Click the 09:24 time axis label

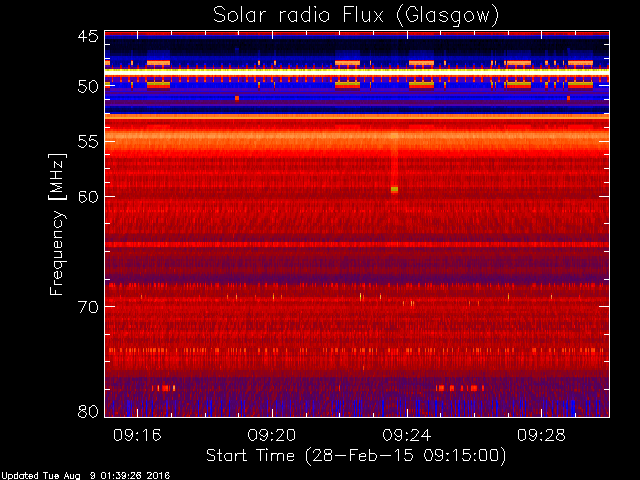[407, 436]
